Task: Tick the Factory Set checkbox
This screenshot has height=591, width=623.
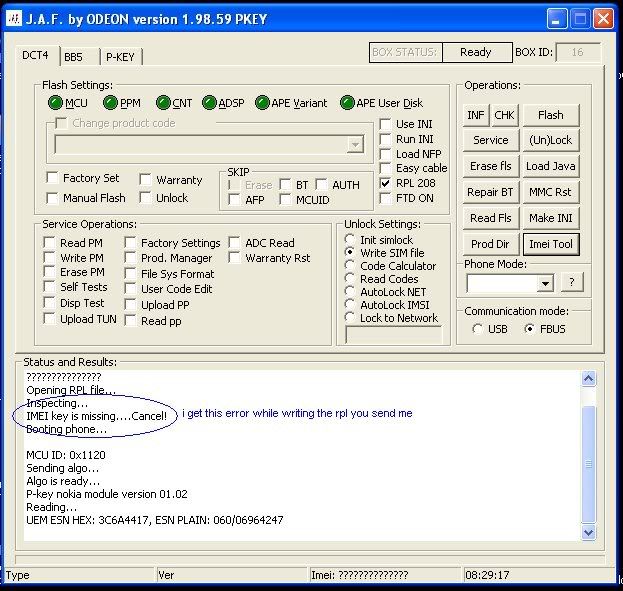Action: (52, 178)
